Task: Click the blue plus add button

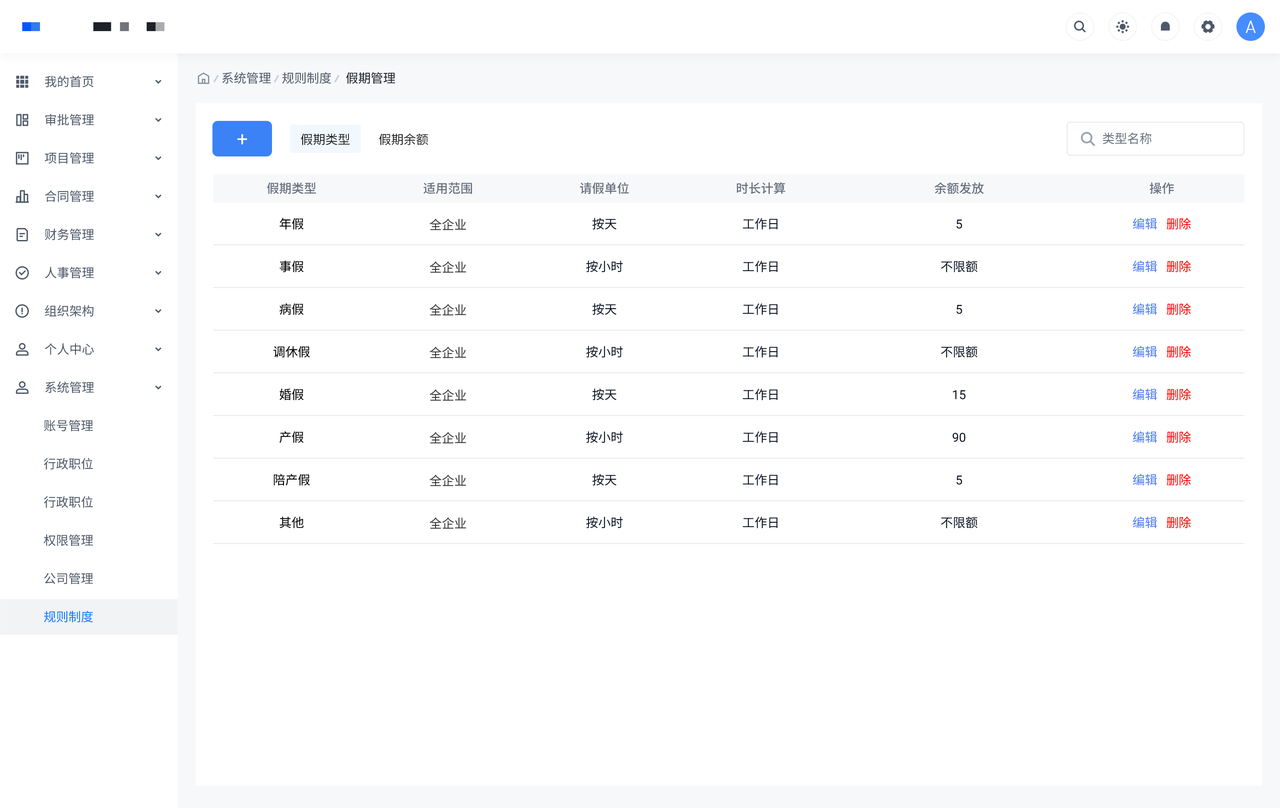Action: click(242, 139)
